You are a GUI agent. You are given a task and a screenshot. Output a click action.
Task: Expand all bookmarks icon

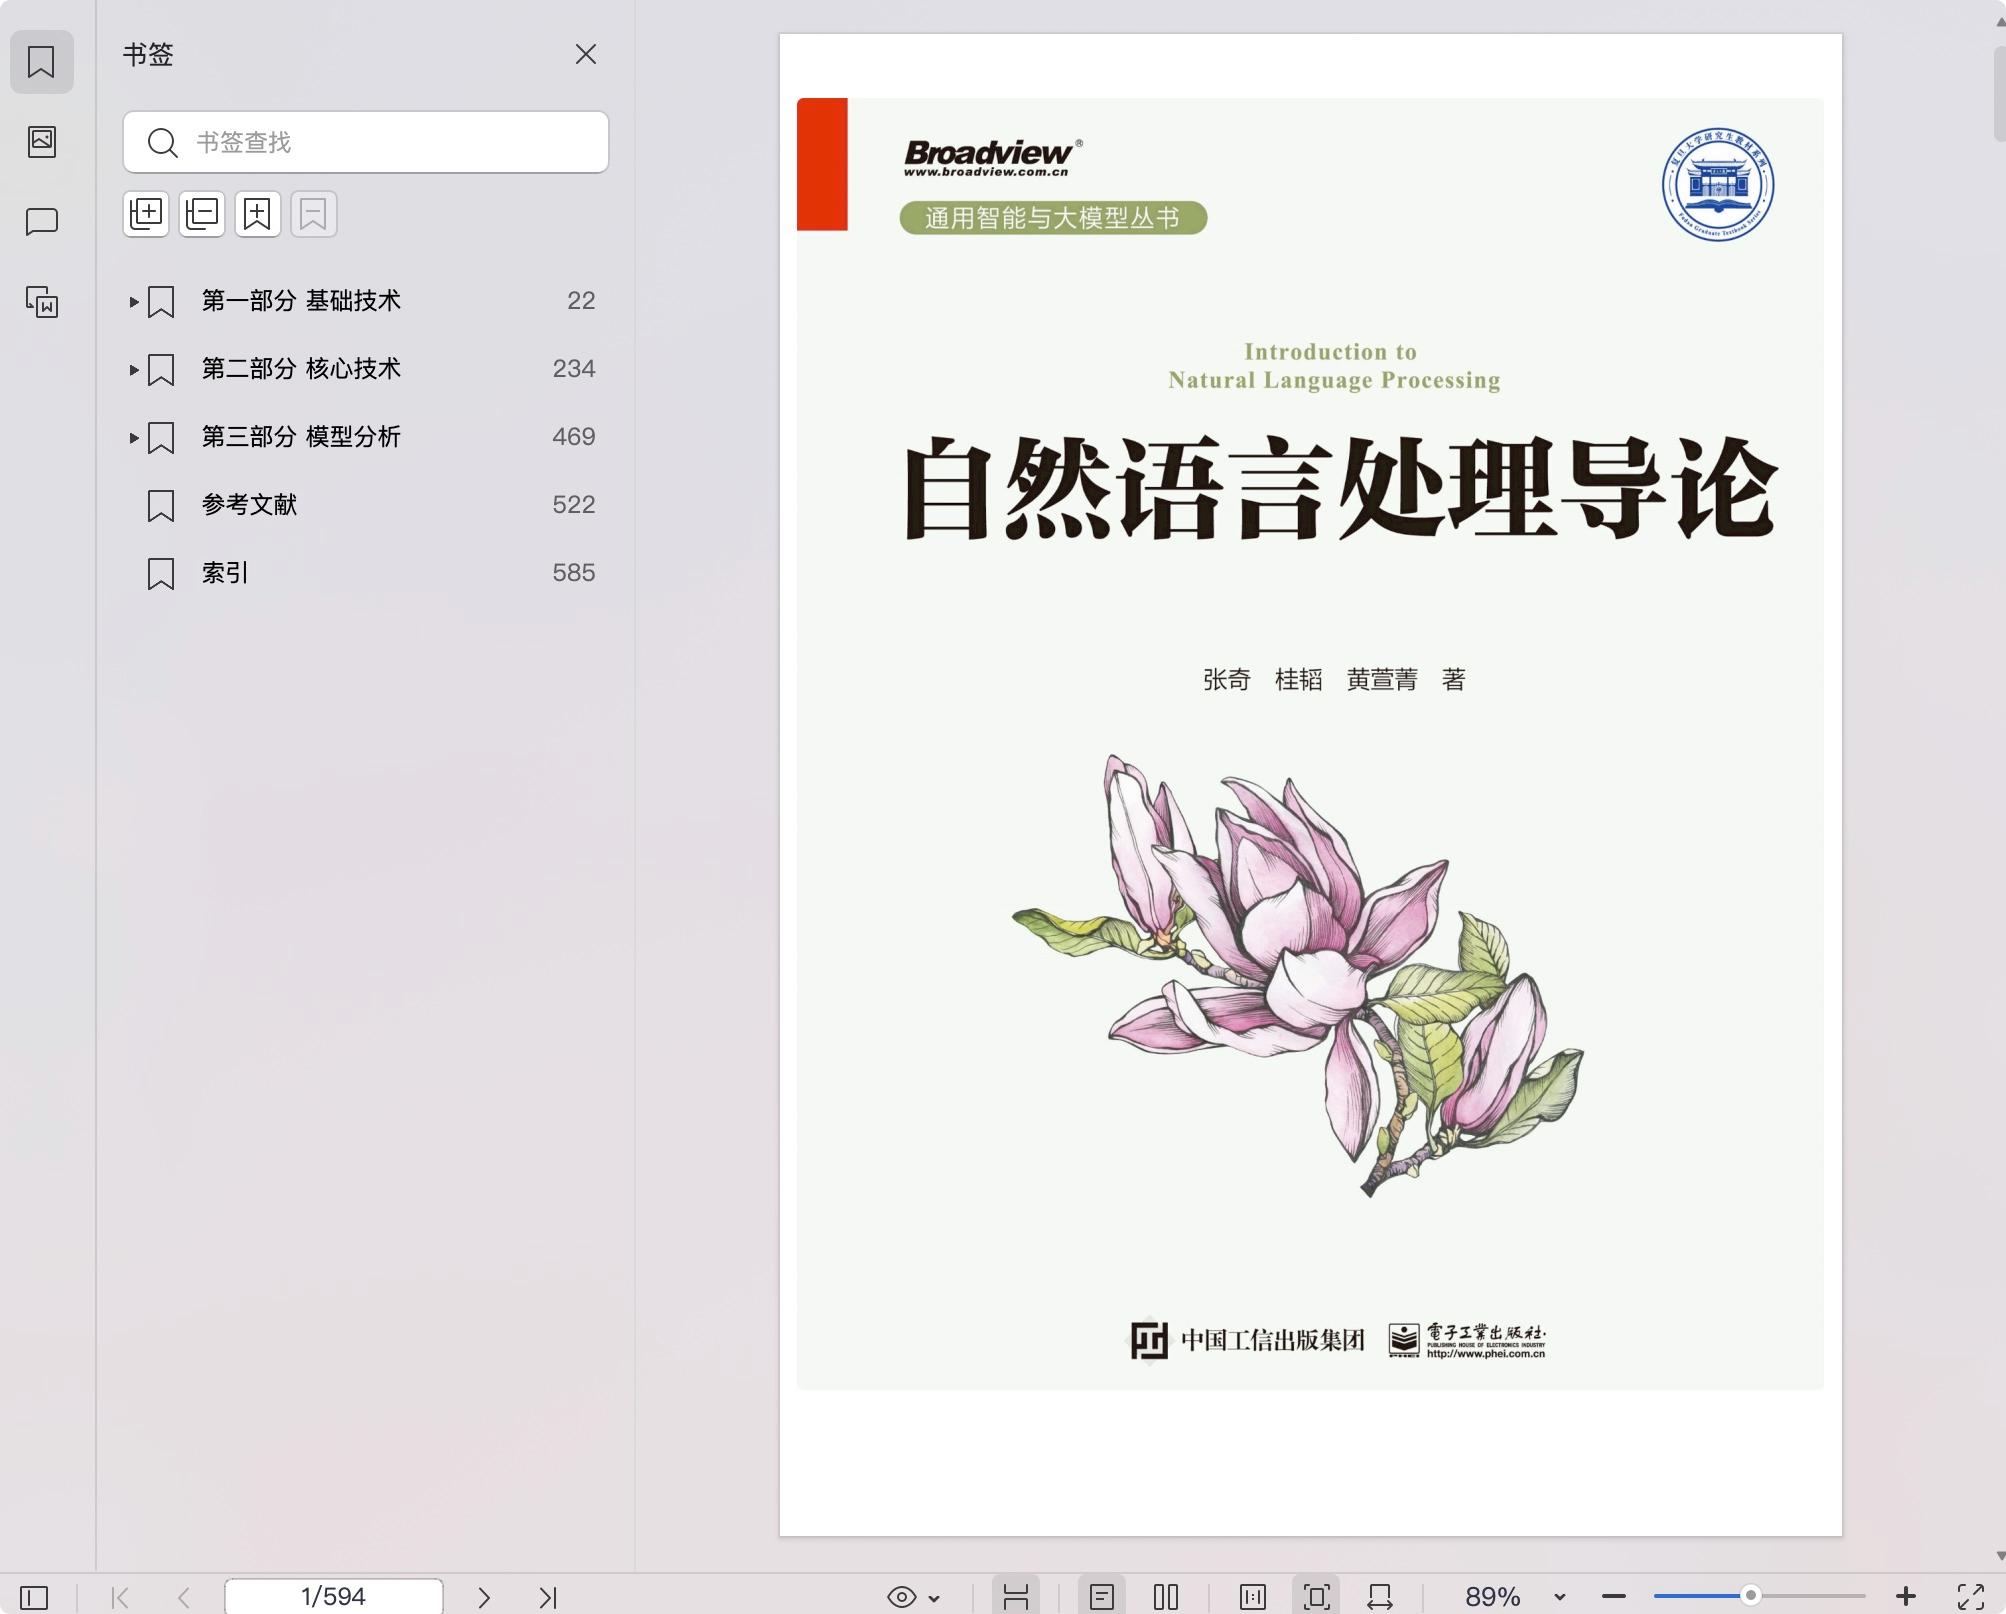click(146, 214)
